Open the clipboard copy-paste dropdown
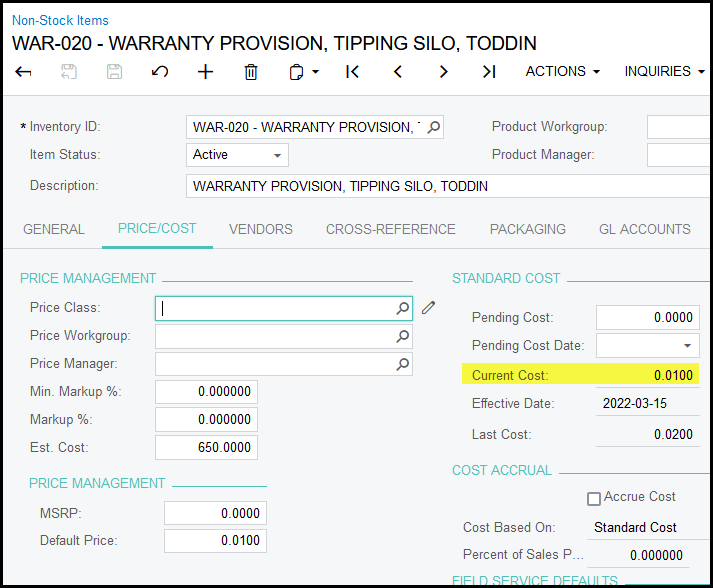This screenshot has width=713, height=588. coord(303,72)
